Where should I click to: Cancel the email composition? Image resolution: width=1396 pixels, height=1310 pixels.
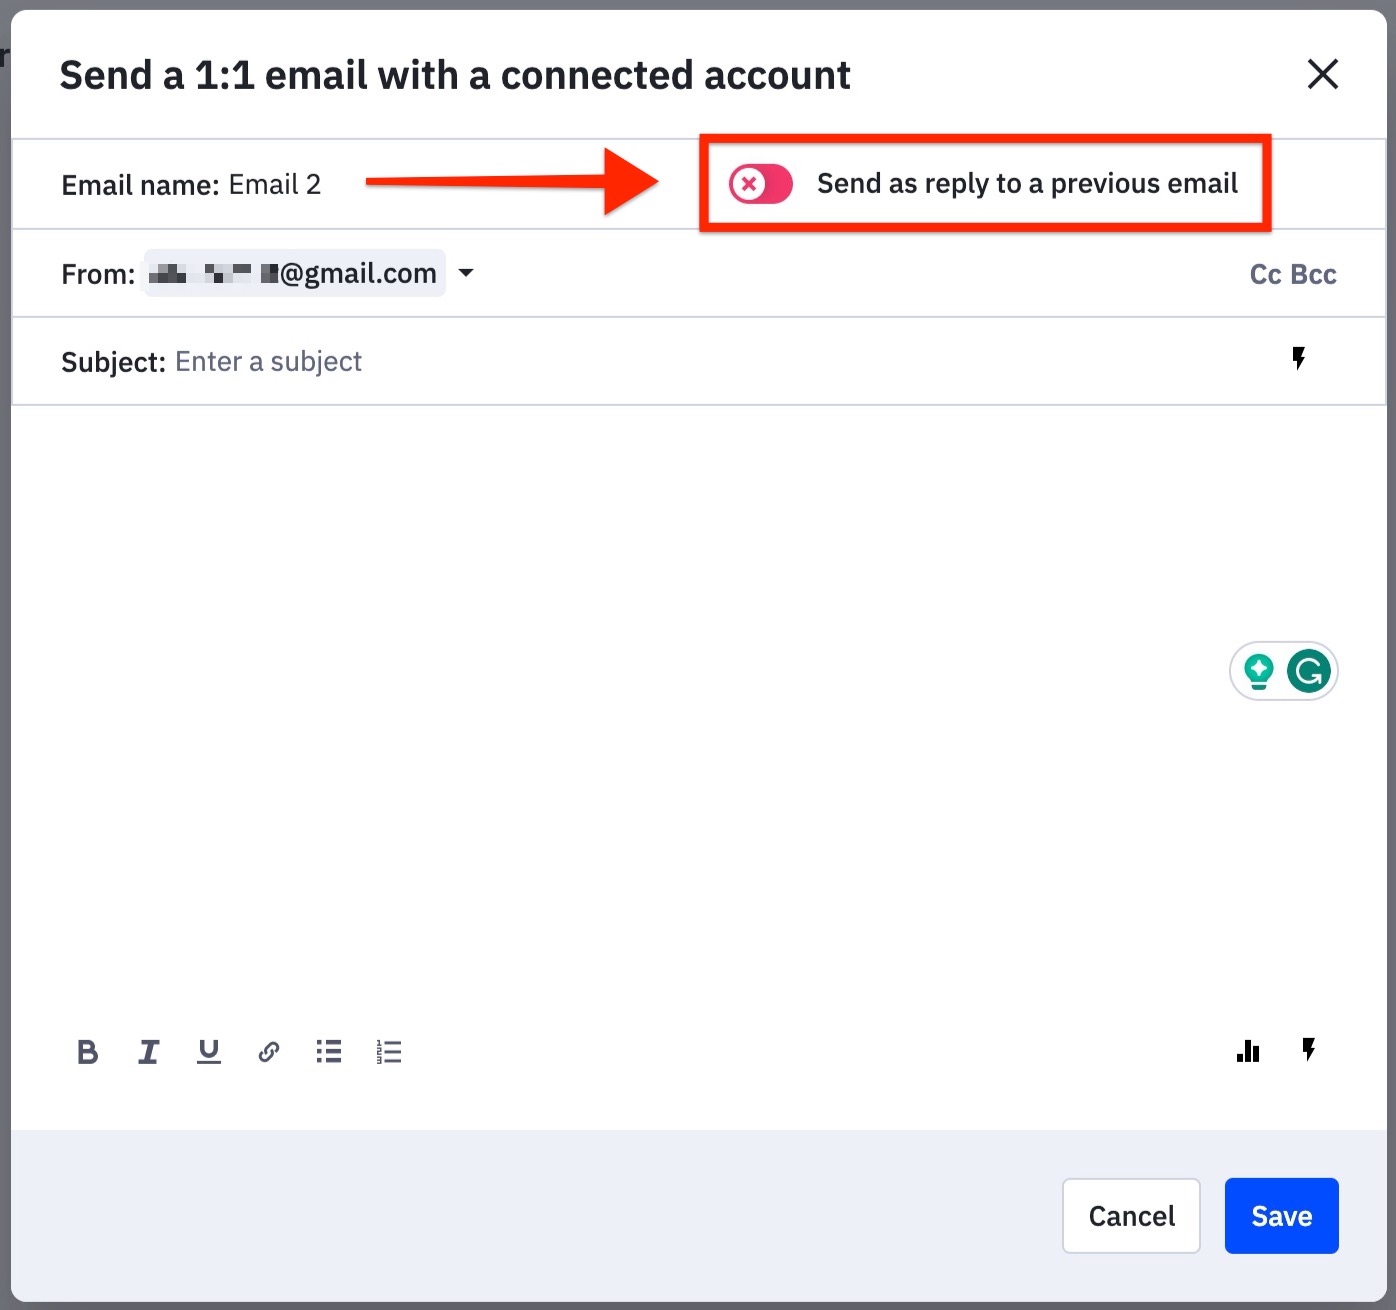(x=1131, y=1215)
